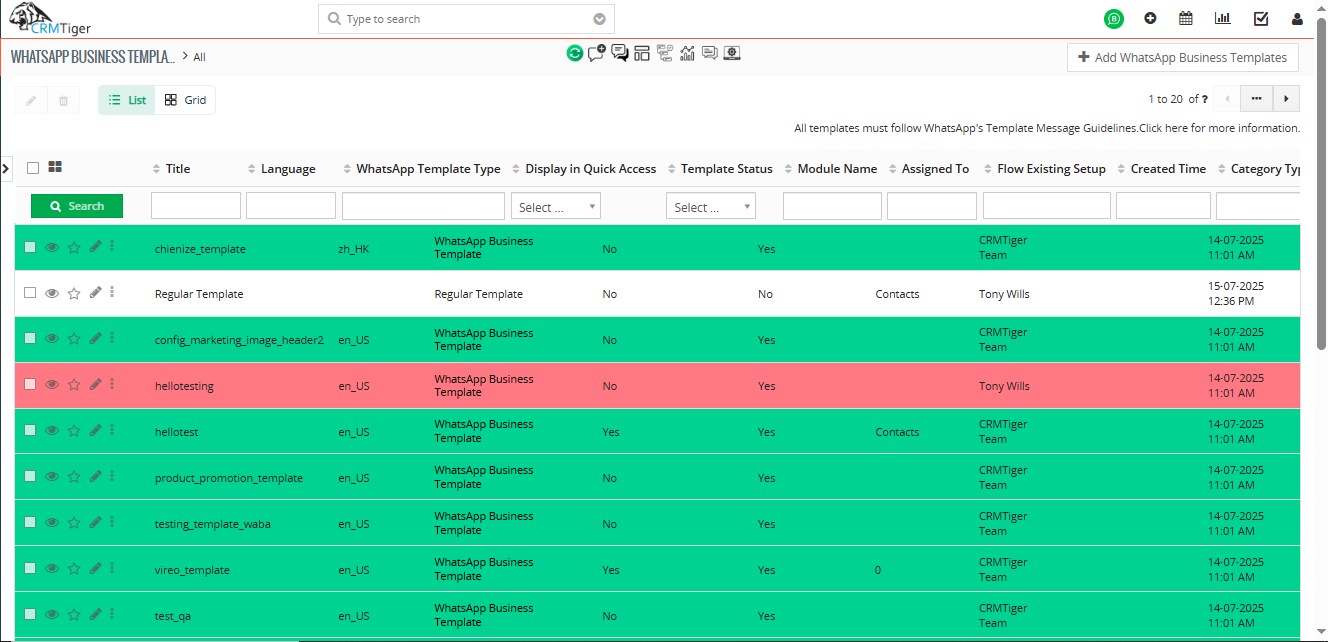View the vireo_template row via eye icon
Image resolution: width=1328 pixels, height=642 pixels.
pos(52,568)
